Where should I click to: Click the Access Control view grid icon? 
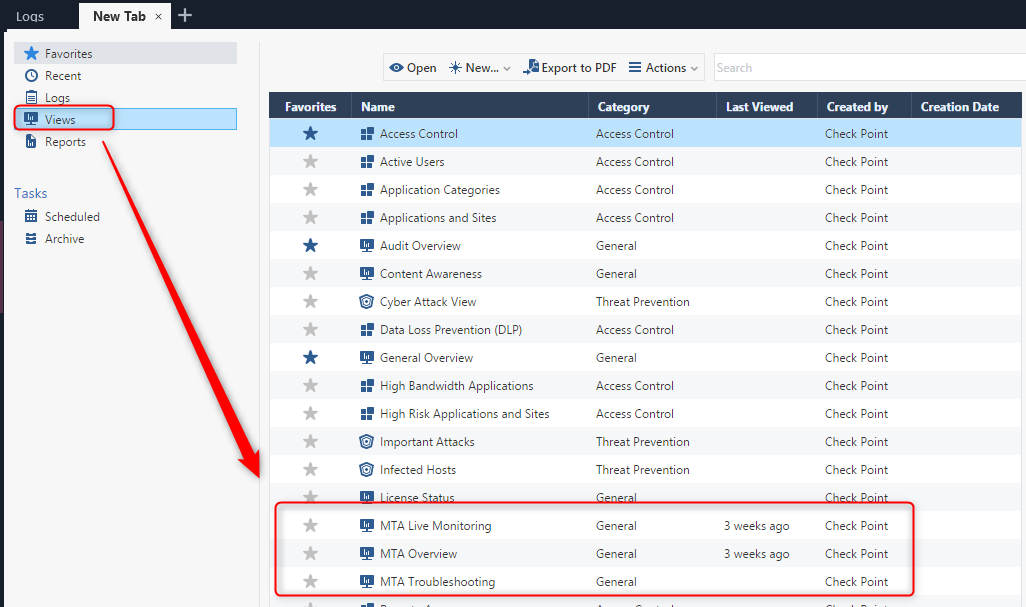367,133
